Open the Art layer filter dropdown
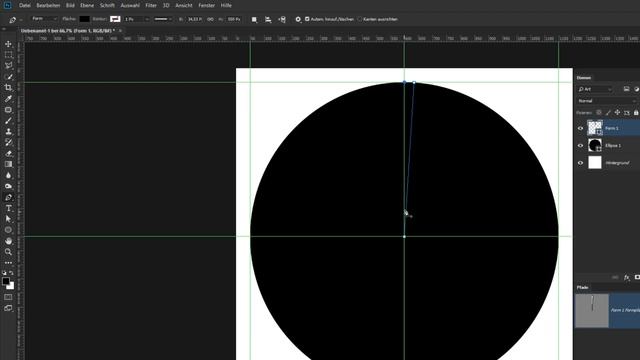Image resolution: width=640 pixels, height=360 pixels. pos(596,89)
